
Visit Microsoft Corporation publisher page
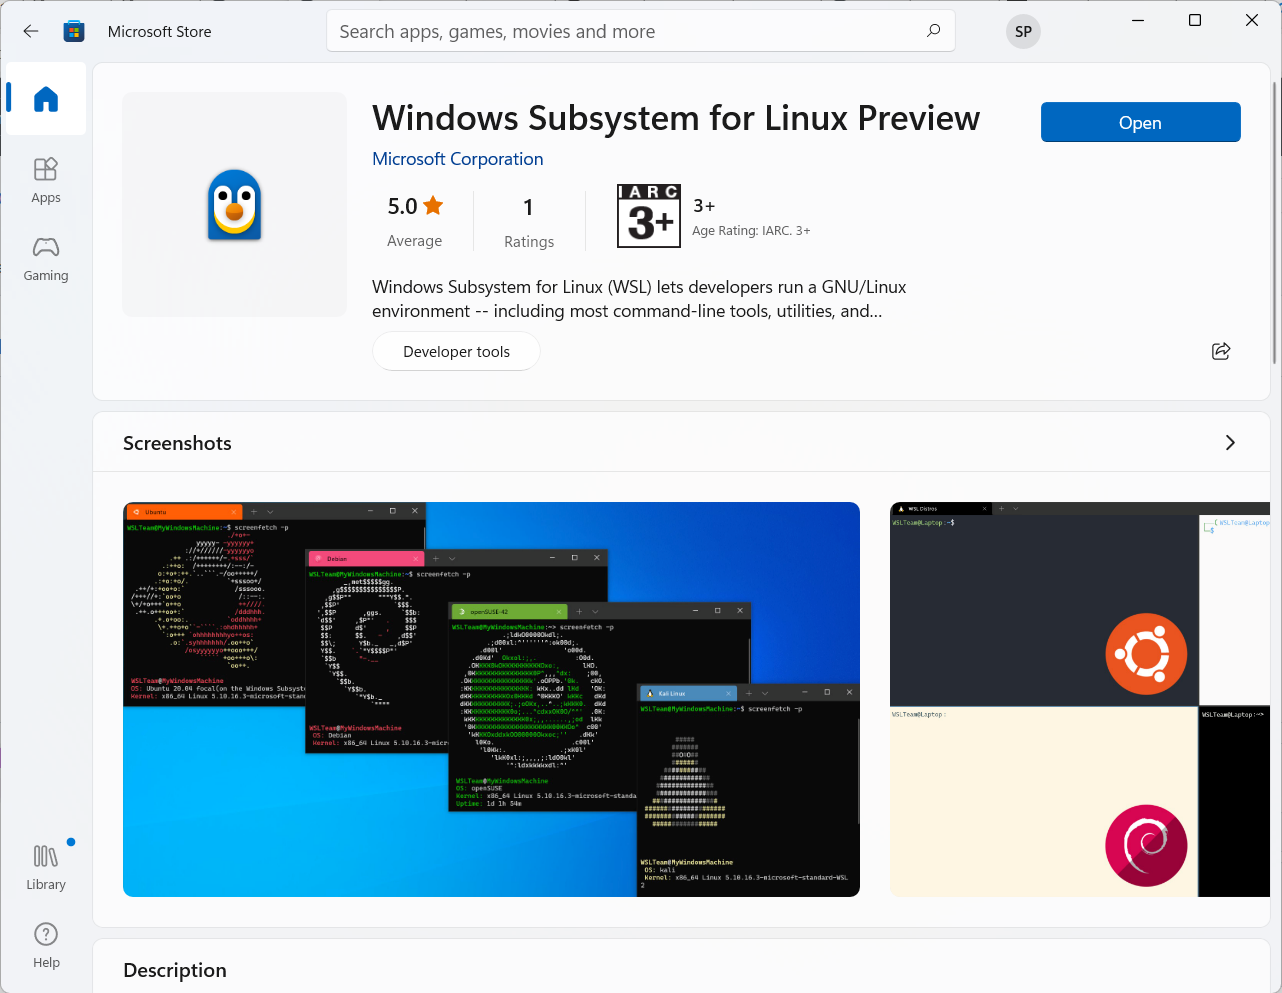pyautogui.click(x=458, y=159)
